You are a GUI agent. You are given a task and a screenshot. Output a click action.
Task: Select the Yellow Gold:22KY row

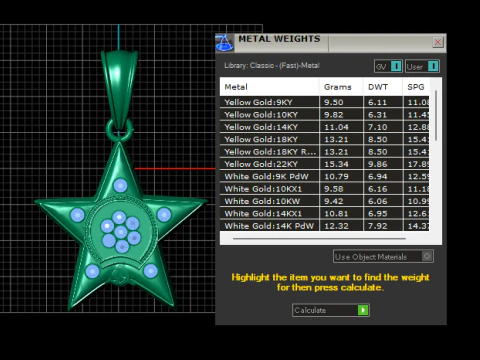coord(324,164)
